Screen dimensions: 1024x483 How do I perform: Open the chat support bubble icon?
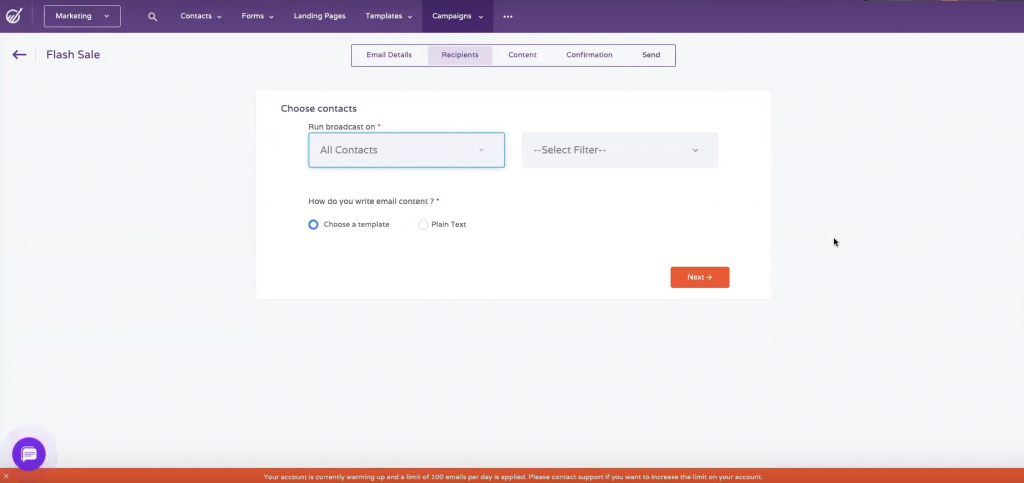coord(29,454)
